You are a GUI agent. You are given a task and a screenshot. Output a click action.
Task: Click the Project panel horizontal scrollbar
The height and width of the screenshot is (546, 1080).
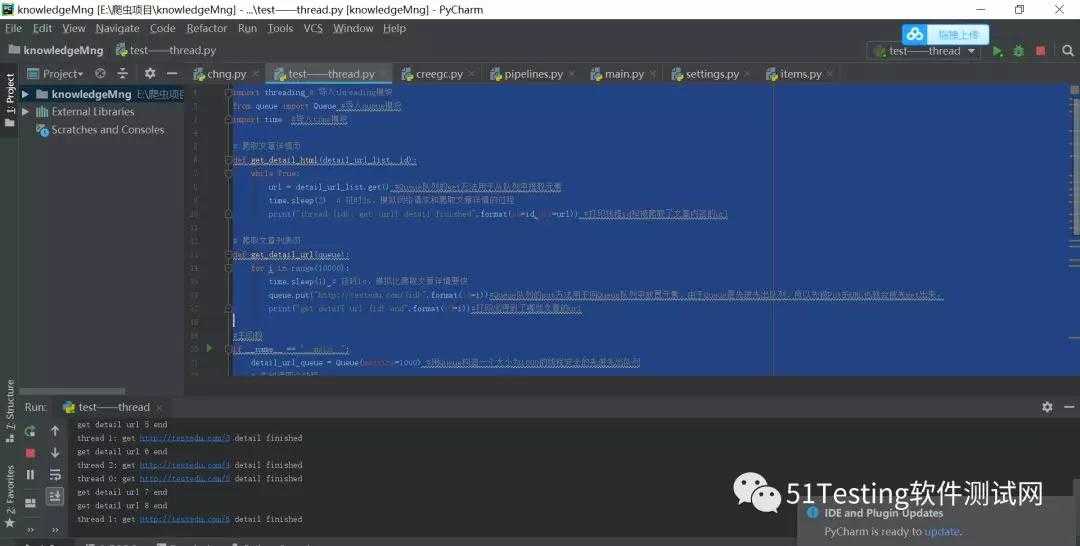tap(72, 391)
